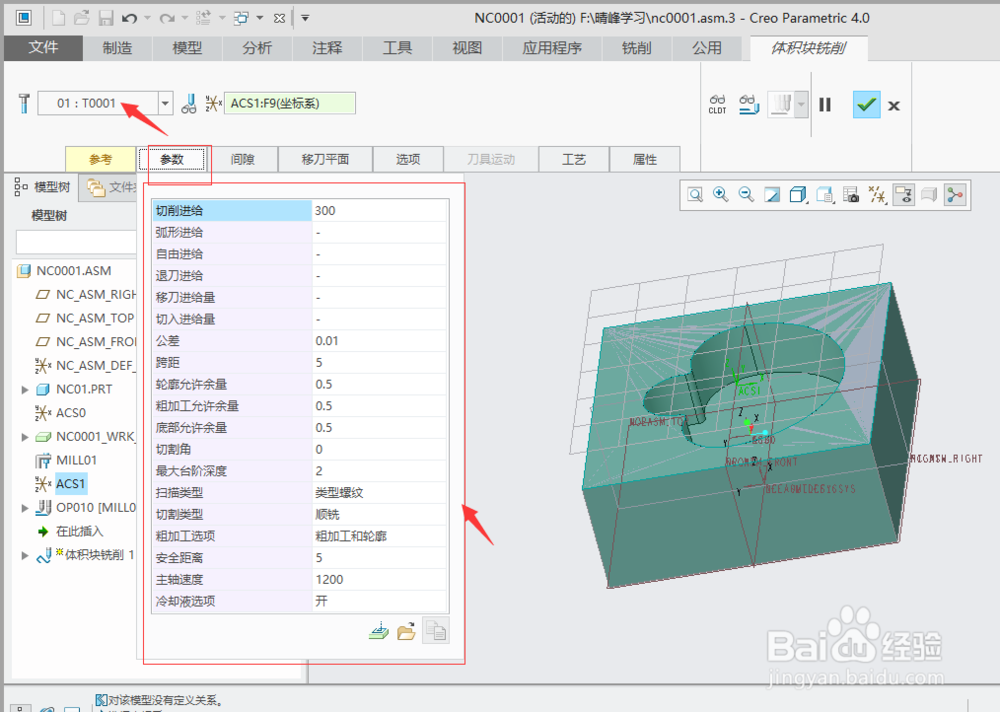This screenshot has width=1000, height=712.
Task: Click the ACS1:F9(坐标系) coordinate field
Action: coord(290,103)
